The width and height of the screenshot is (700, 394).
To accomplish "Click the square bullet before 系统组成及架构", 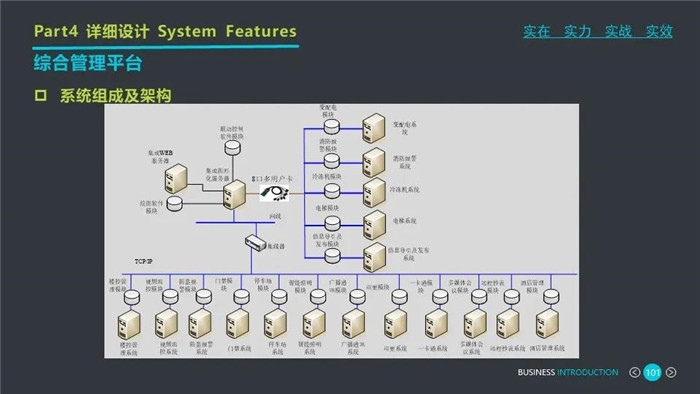I will pyautogui.click(x=41, y=95).
